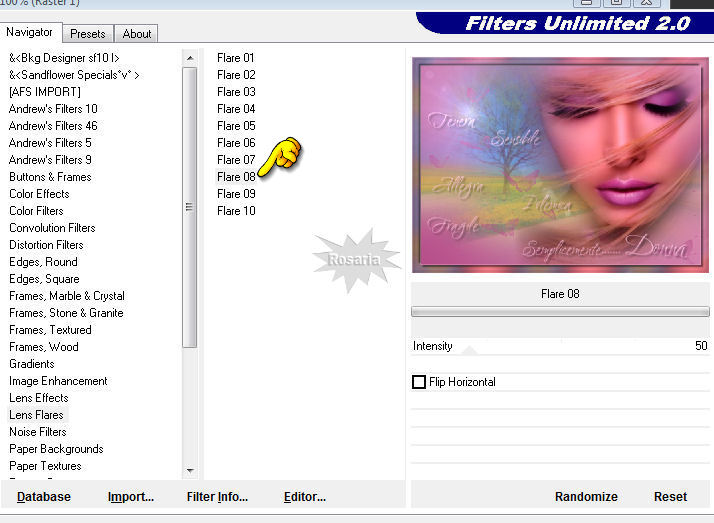Choose Andrew's Filters 46 category

pos(53,126)
